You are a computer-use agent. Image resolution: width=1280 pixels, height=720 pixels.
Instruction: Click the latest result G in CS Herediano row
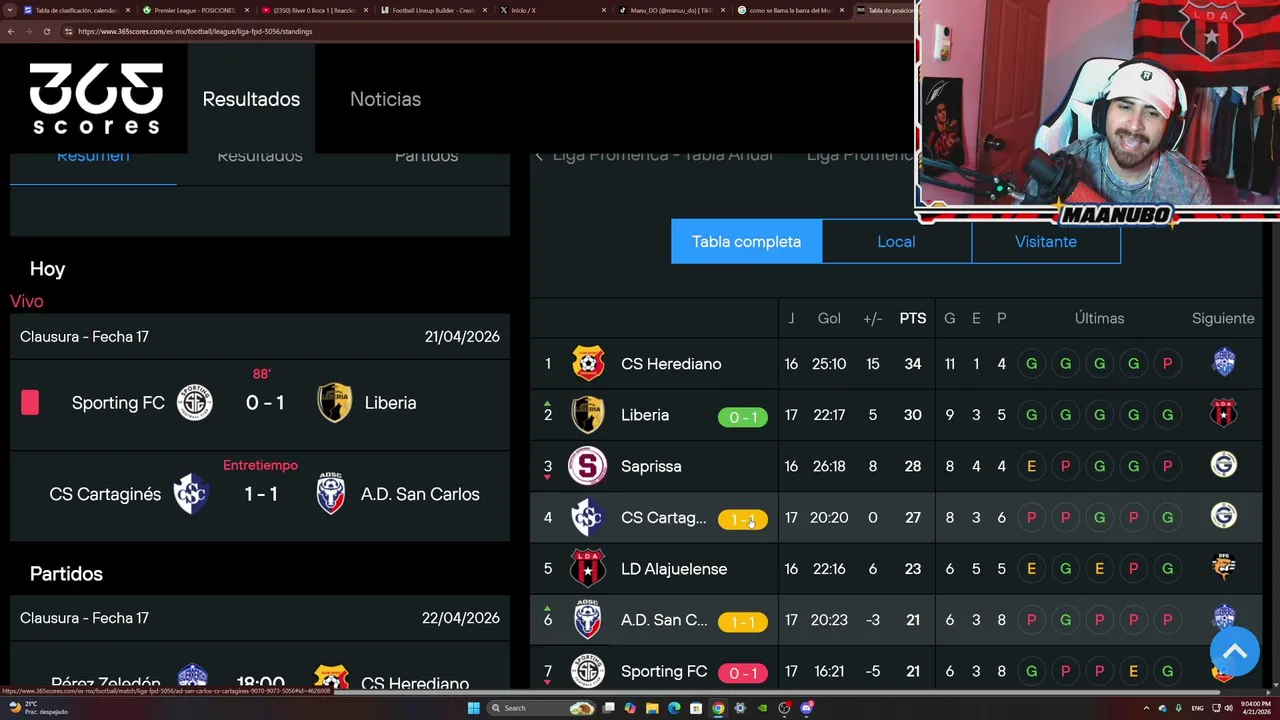point(1031,364)
